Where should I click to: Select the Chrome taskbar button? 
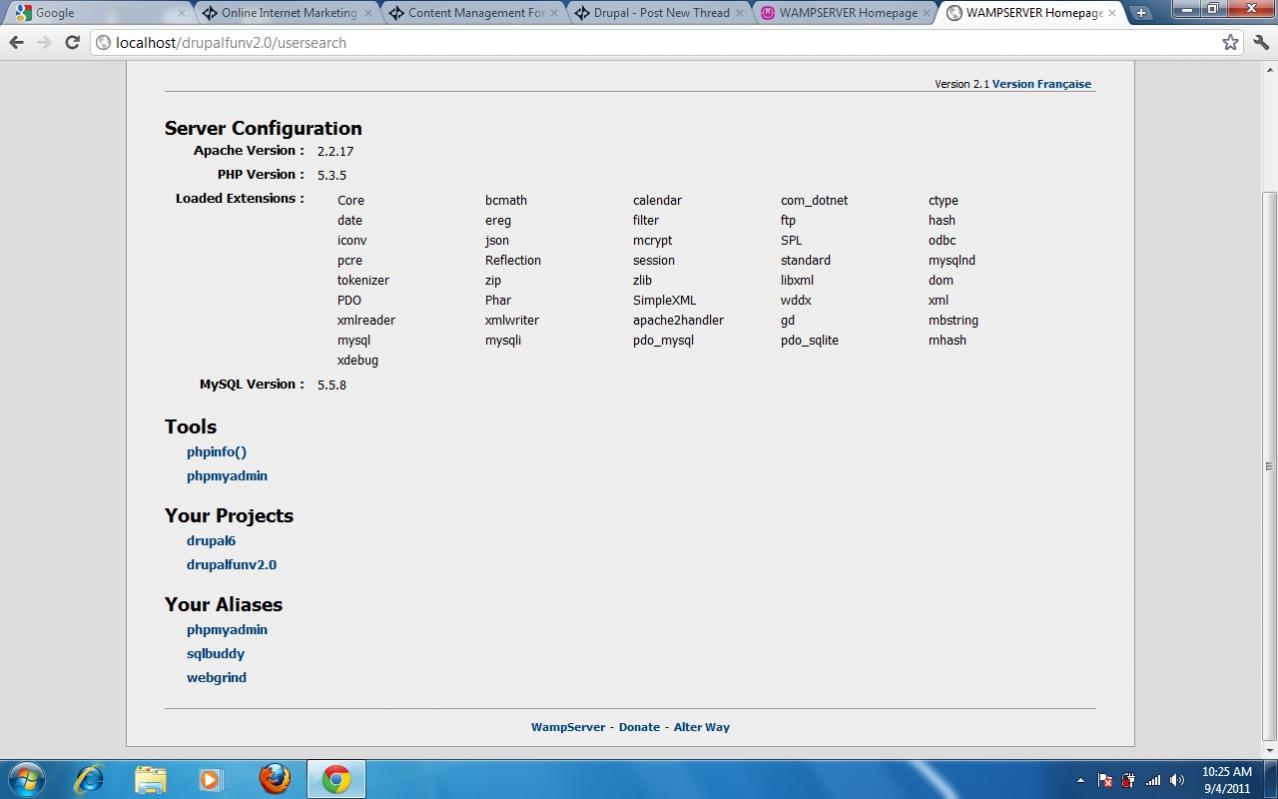pos(336,779)
